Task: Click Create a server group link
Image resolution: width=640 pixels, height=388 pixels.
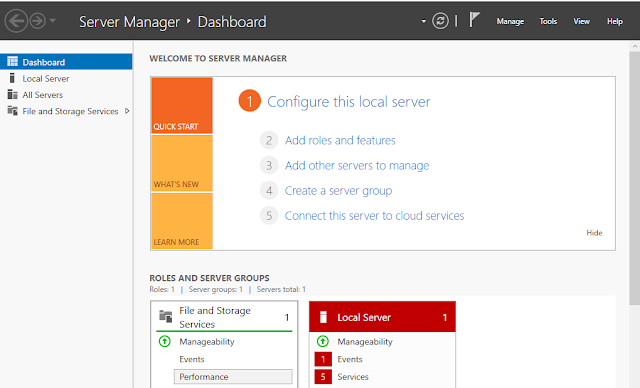Action: pos(338,191)
